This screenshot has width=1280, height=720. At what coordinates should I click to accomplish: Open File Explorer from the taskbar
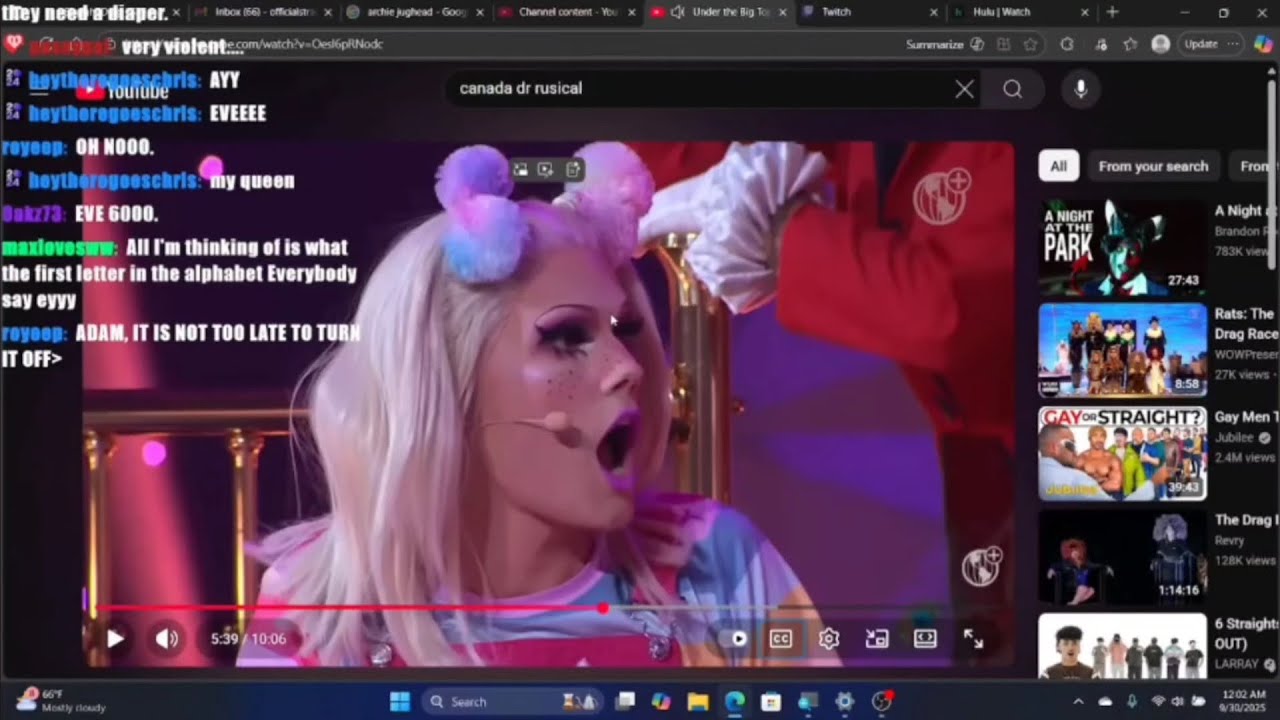[697, 701]
